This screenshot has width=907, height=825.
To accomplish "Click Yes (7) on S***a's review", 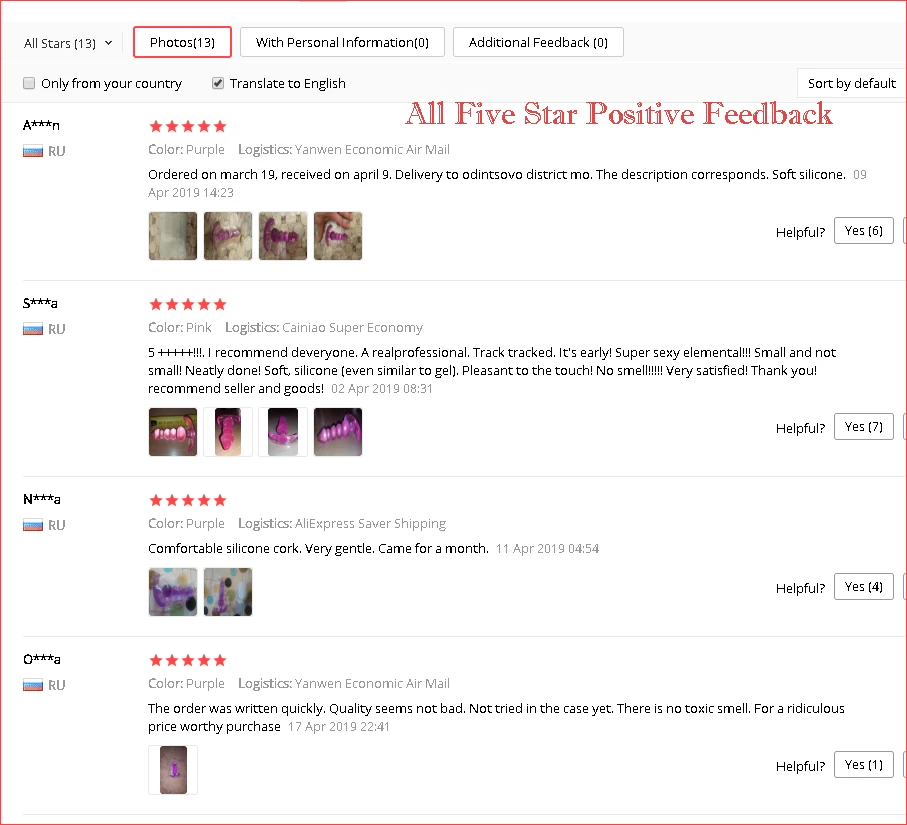I will pyautogui.click(x=863, y=426).
